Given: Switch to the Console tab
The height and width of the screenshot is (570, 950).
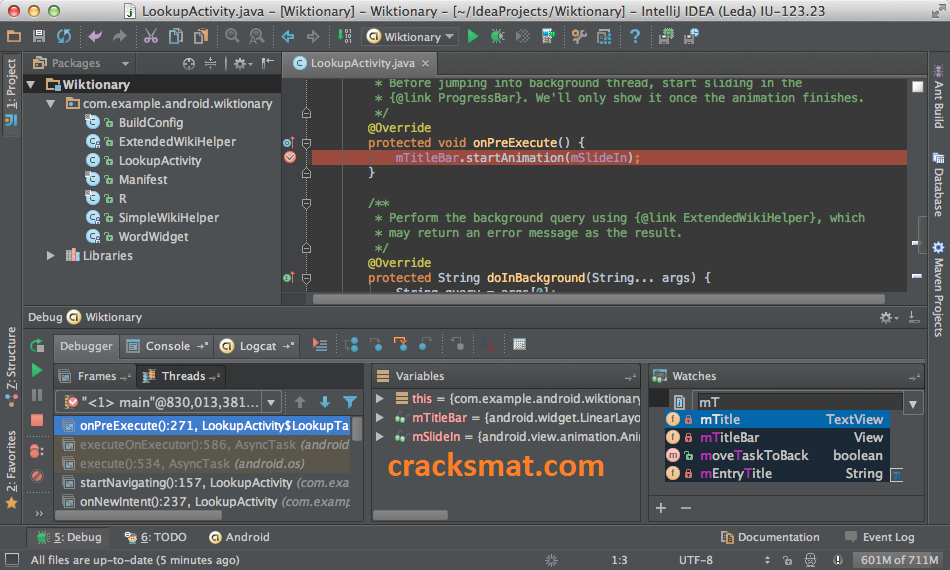Looking at the screenshot, I should (168, 346).
